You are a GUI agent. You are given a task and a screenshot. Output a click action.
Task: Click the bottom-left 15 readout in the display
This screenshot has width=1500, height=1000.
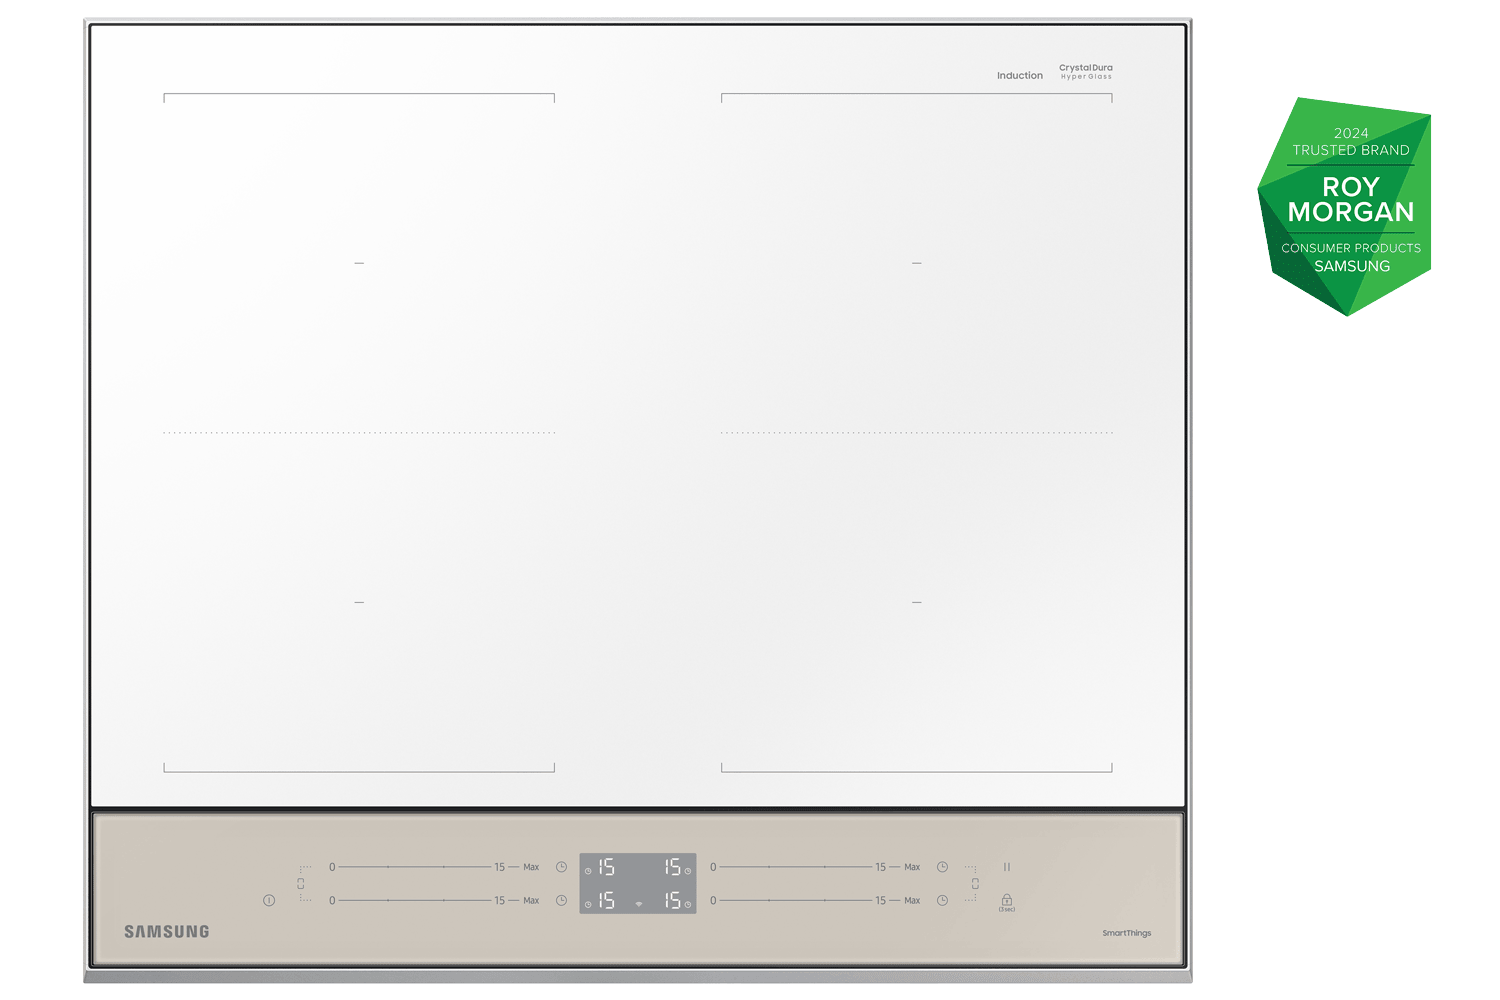coord(606,901)
